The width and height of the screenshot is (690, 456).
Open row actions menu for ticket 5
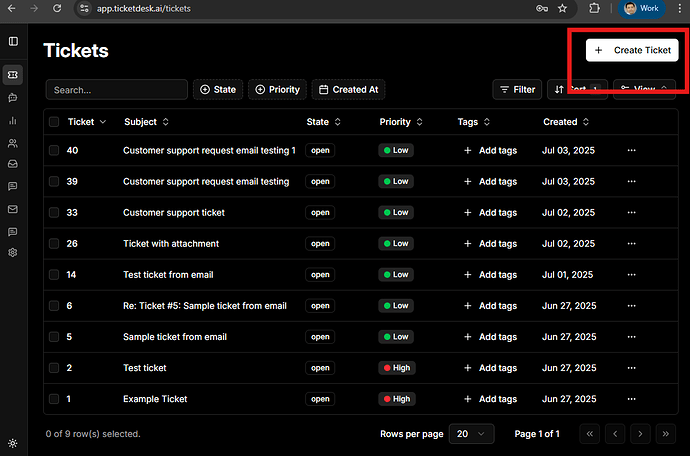[631, 337]
